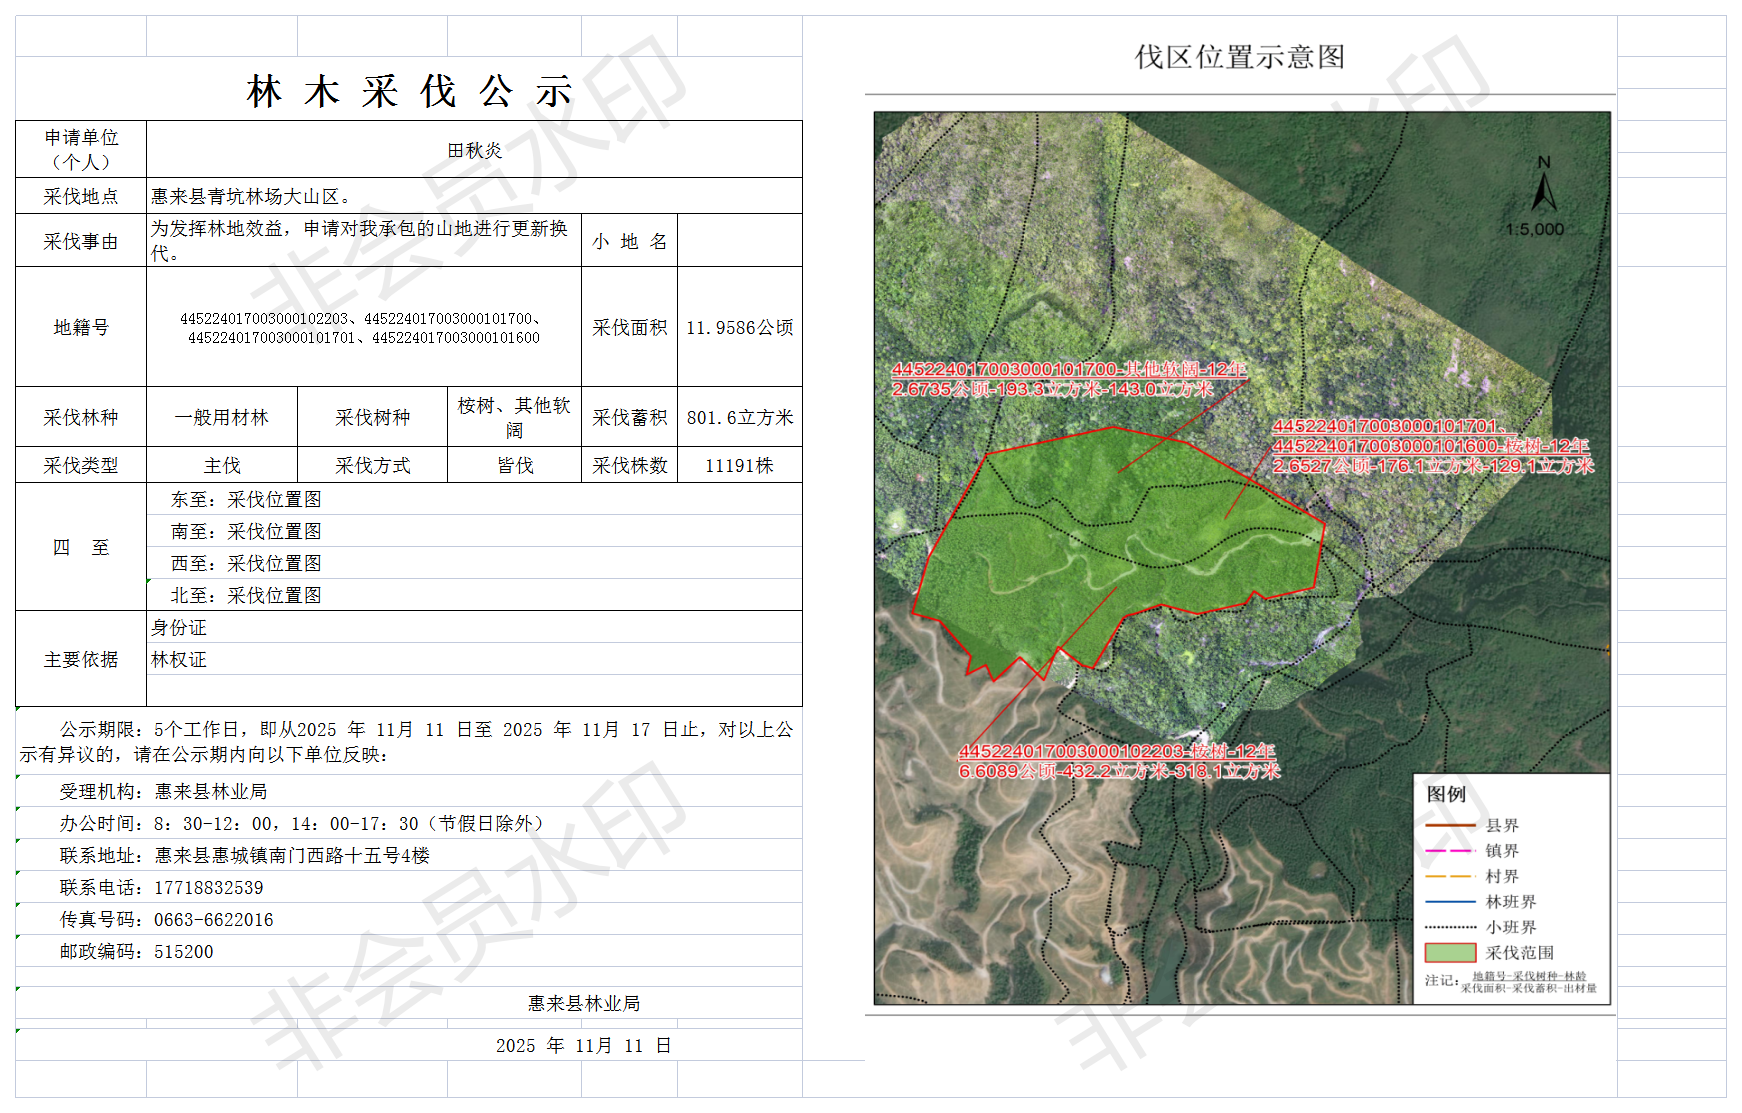Select the 惠来县林业局 signature cell
Screen dimensions: 1742x1113
click(583, 1003)
